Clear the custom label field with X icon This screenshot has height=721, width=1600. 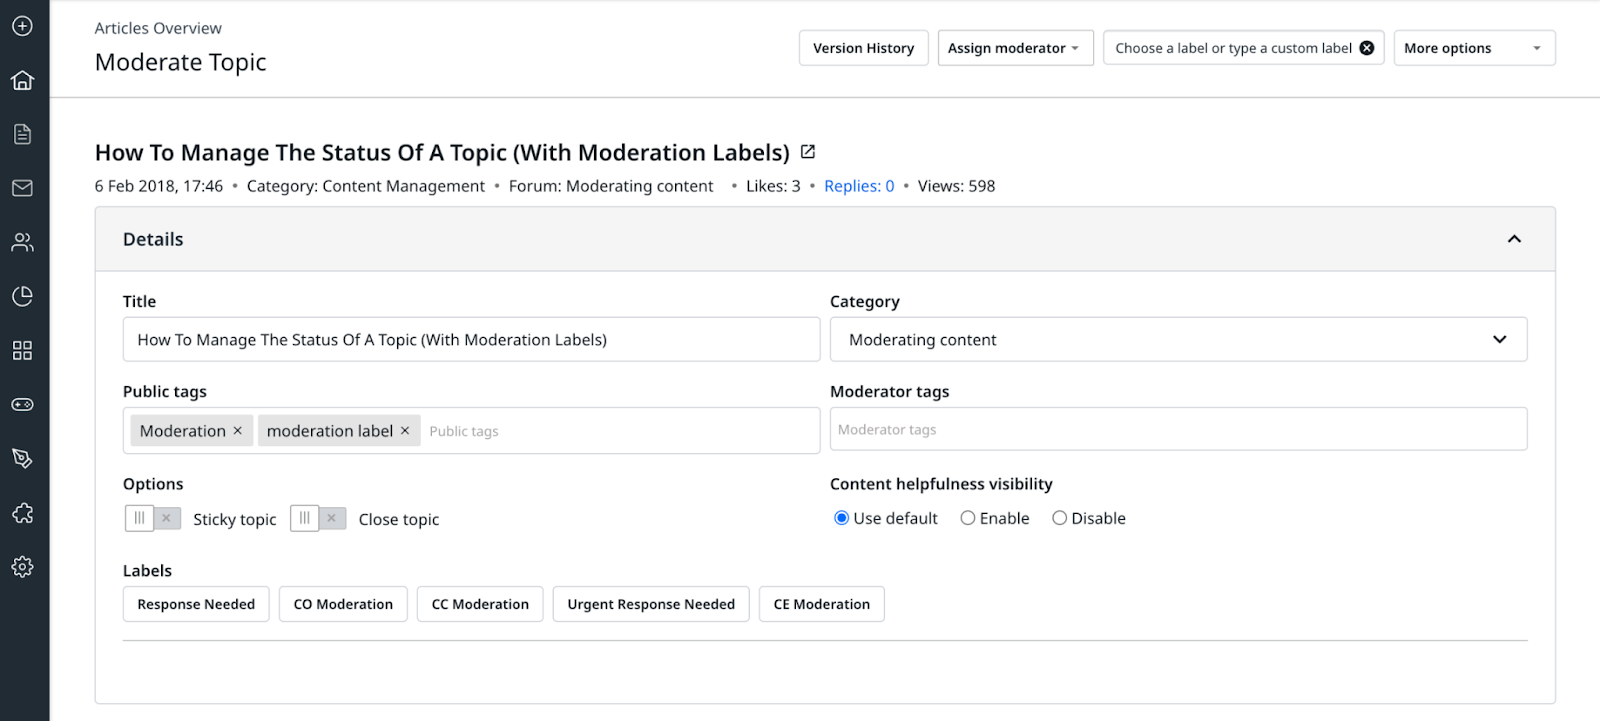[1367, 48]
